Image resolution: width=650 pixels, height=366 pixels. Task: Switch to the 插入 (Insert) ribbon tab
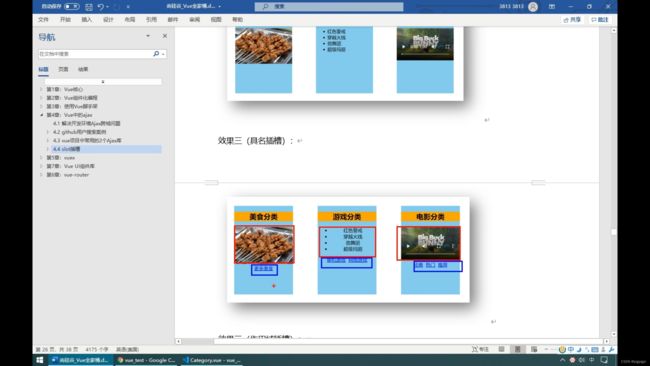coord(87,19)
